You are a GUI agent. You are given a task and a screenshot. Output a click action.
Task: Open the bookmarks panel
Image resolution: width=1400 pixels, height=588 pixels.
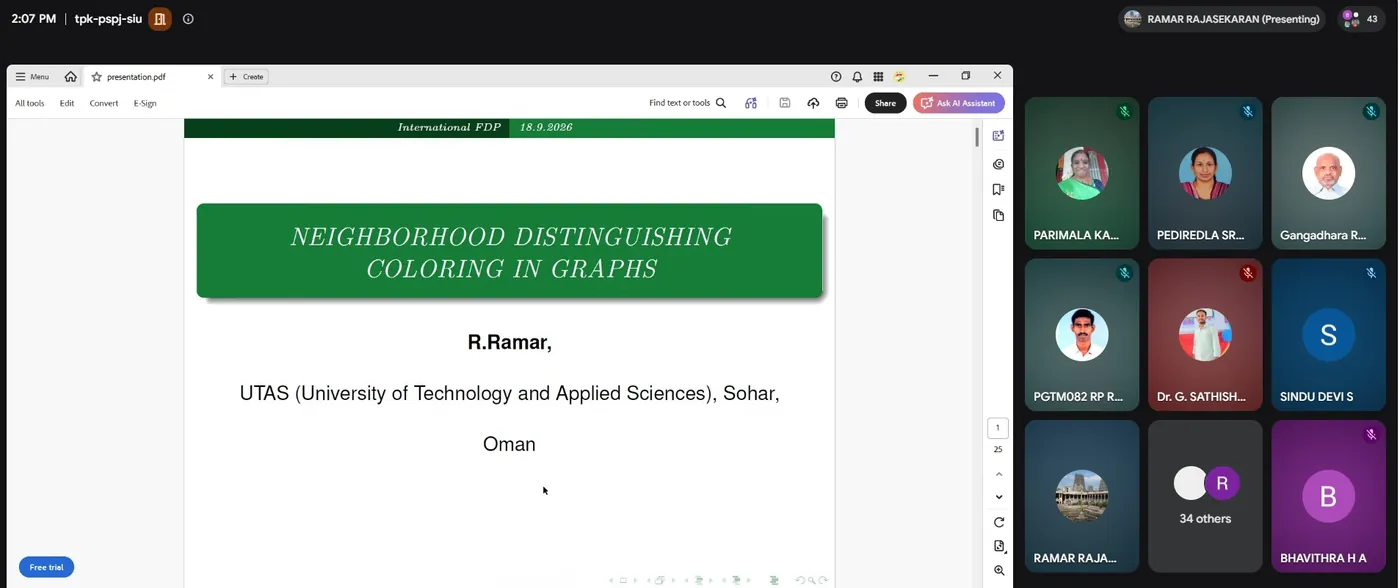[998, 190]
